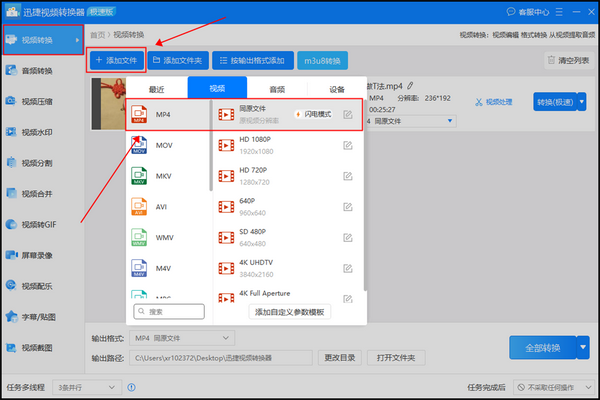Toggle 闪电模式 on the 同原文件 preset

(314, 115)
